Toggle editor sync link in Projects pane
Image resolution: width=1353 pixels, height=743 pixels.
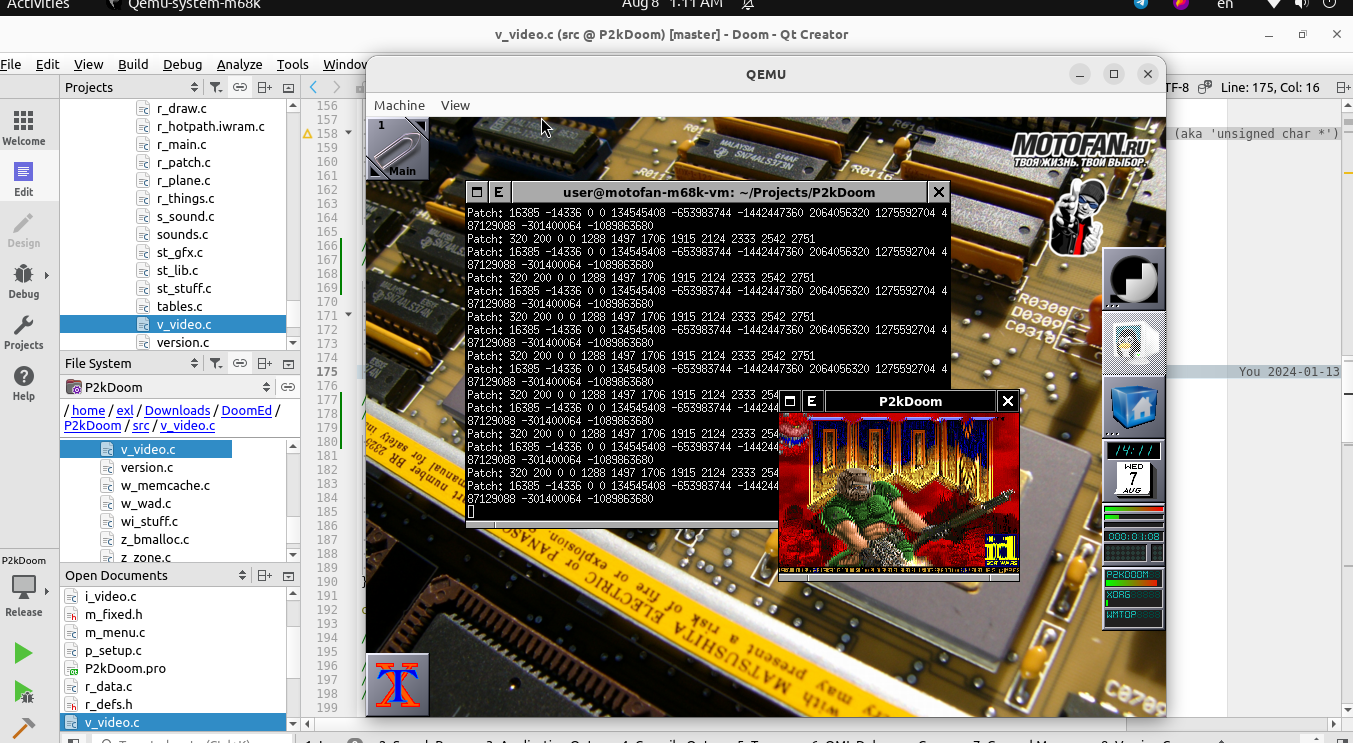pyautogui.click(x=240, y=87)
